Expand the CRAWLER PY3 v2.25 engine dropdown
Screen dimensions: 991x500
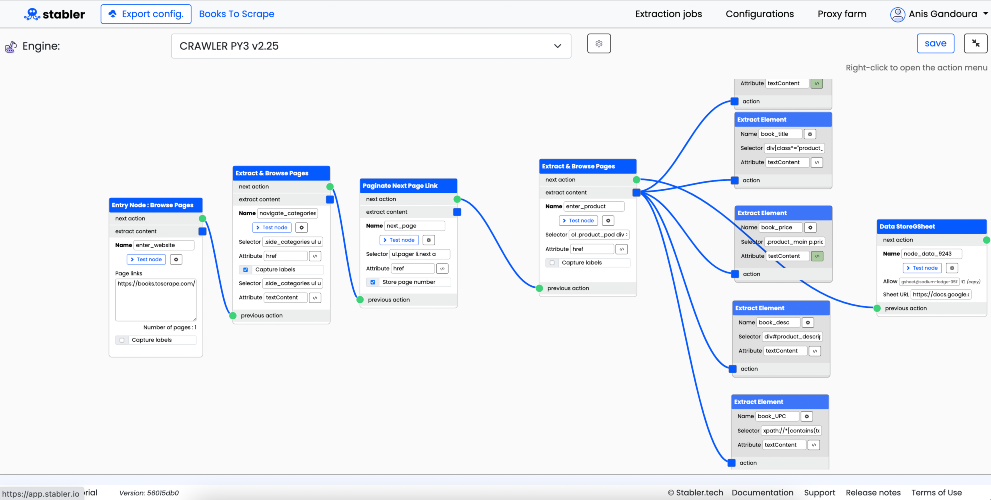pyautogui.click(x=371, y=46)
